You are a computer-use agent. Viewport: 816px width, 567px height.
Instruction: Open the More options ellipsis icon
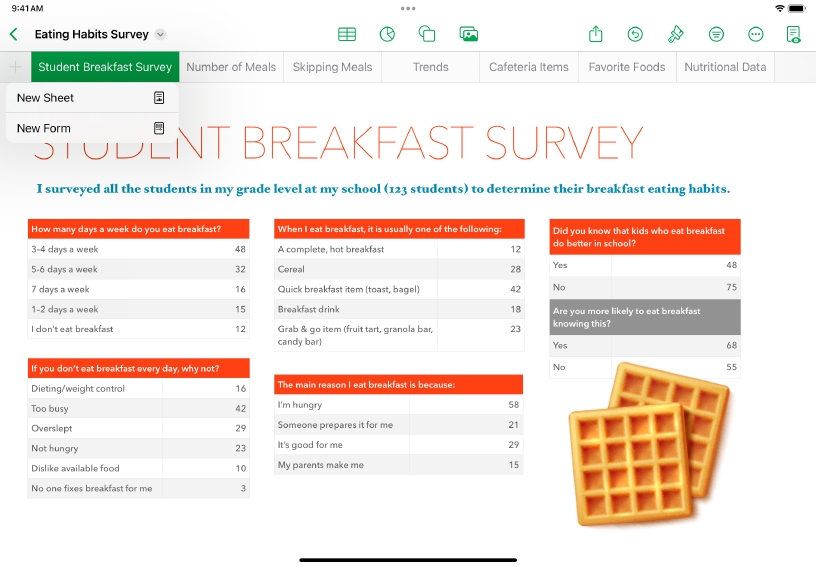(756, 34)
